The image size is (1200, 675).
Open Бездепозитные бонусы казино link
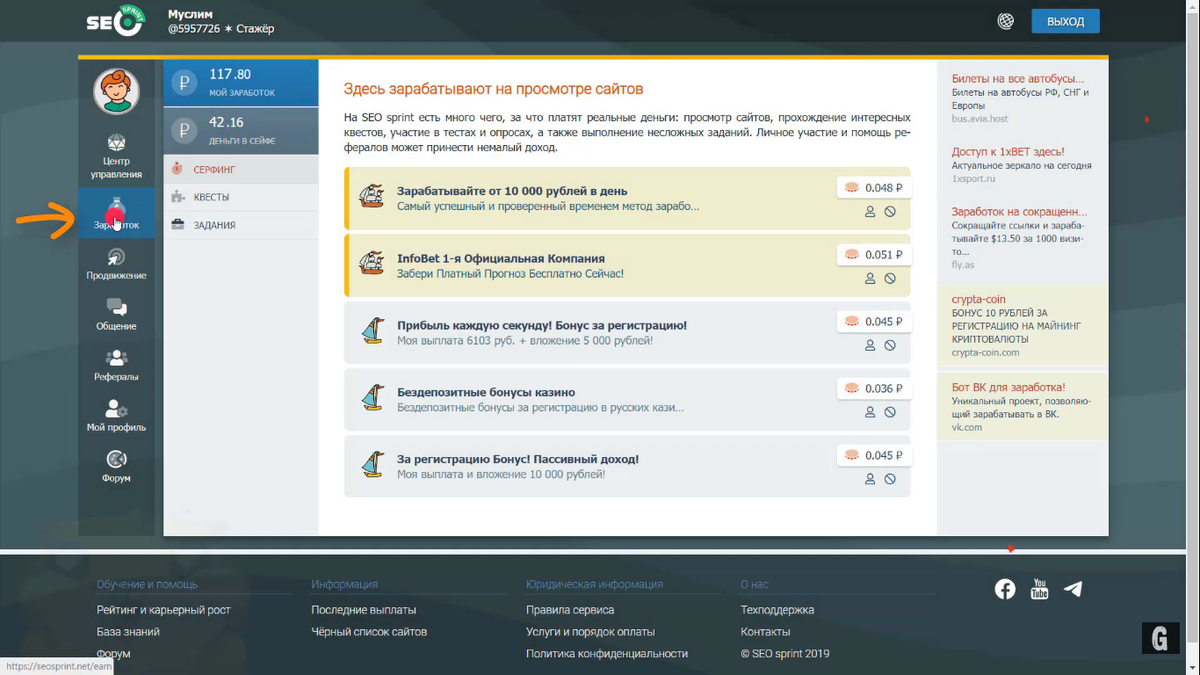tap(486, 393)
